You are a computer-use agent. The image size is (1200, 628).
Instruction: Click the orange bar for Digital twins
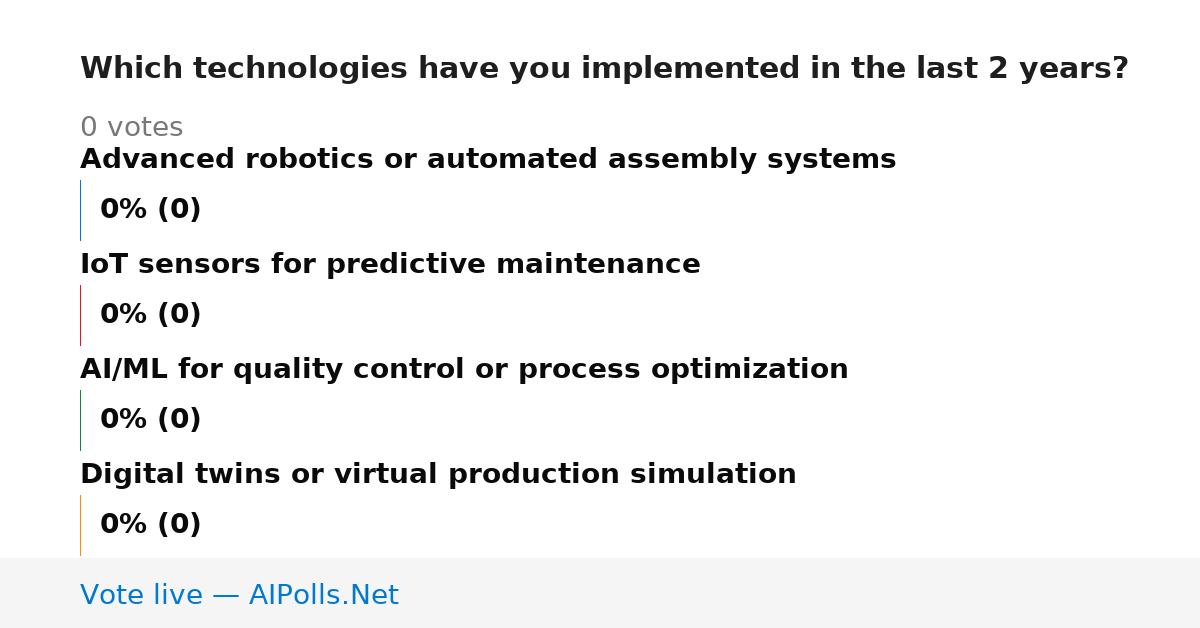tap(80, 525)
